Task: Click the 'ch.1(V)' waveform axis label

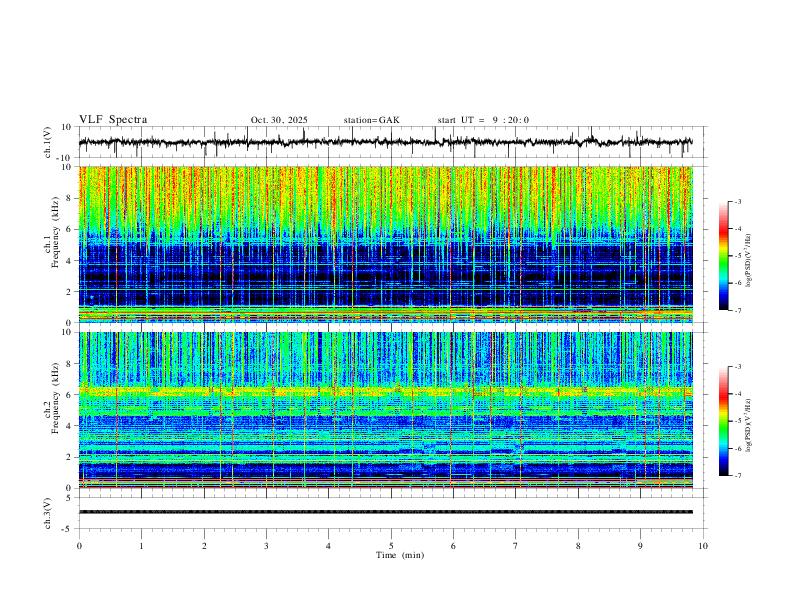Action: click(x=48, y=142)
